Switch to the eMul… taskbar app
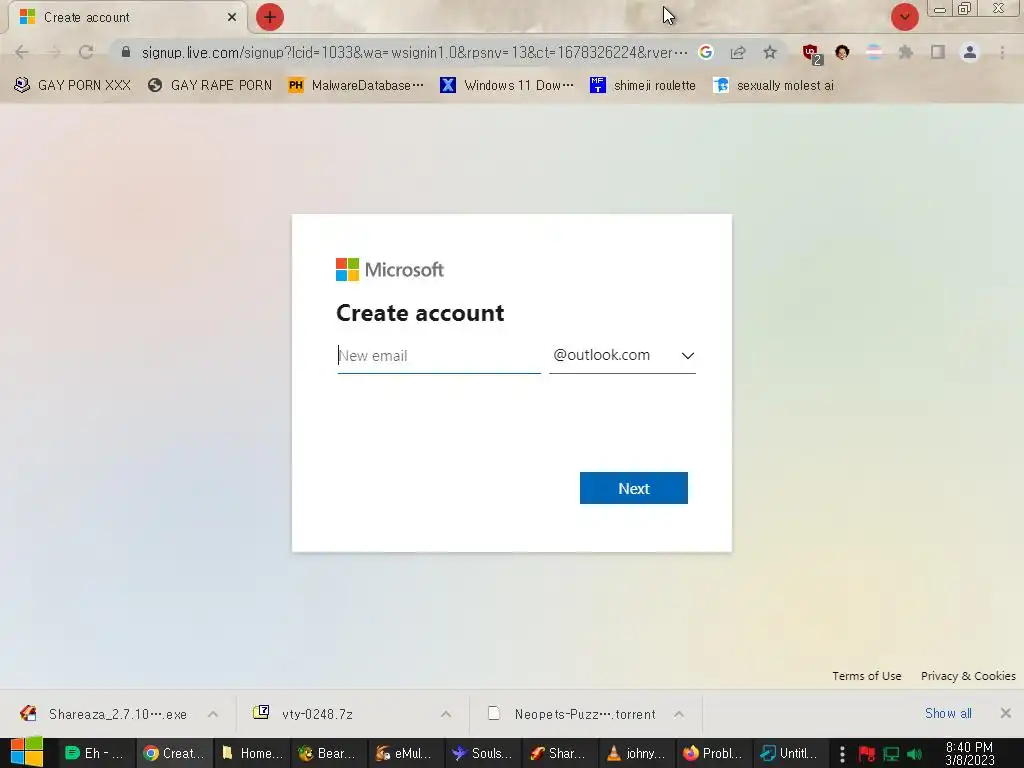Viewport: 1024px width, 768px height. click(406, 753)
